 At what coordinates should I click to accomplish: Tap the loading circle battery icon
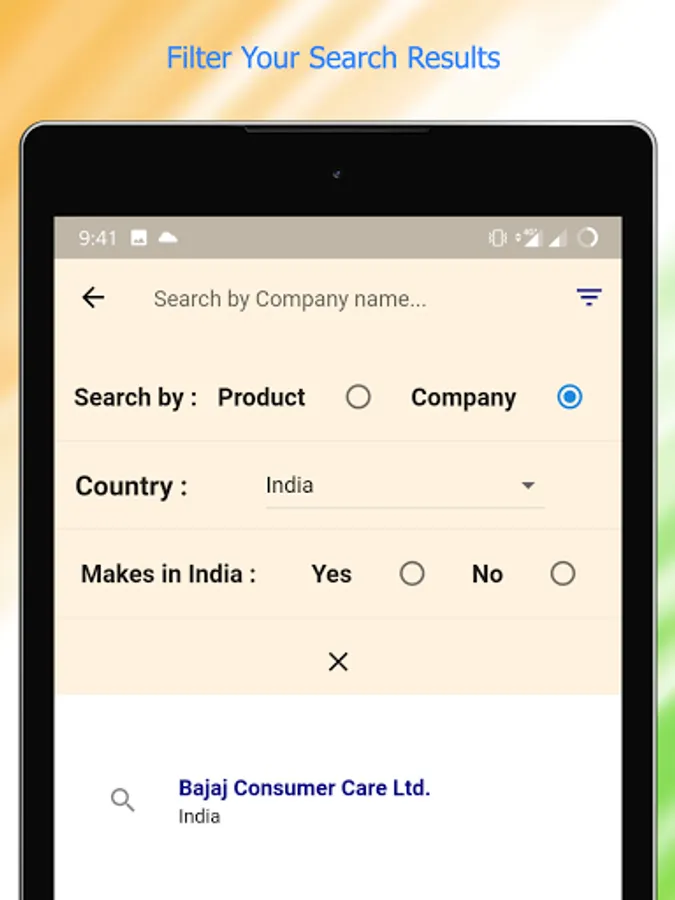point(588,238)
